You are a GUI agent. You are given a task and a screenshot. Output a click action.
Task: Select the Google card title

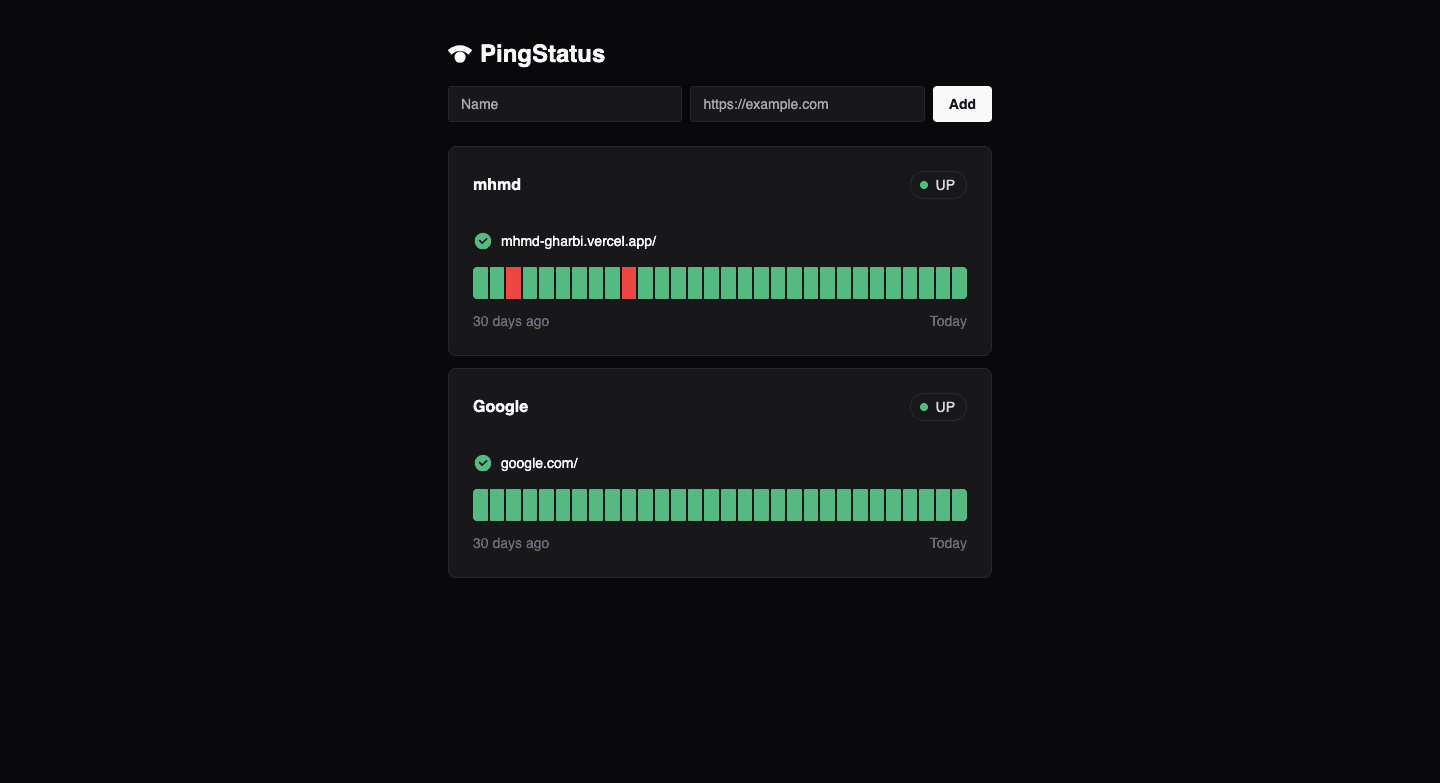click(x=500, y=407)
